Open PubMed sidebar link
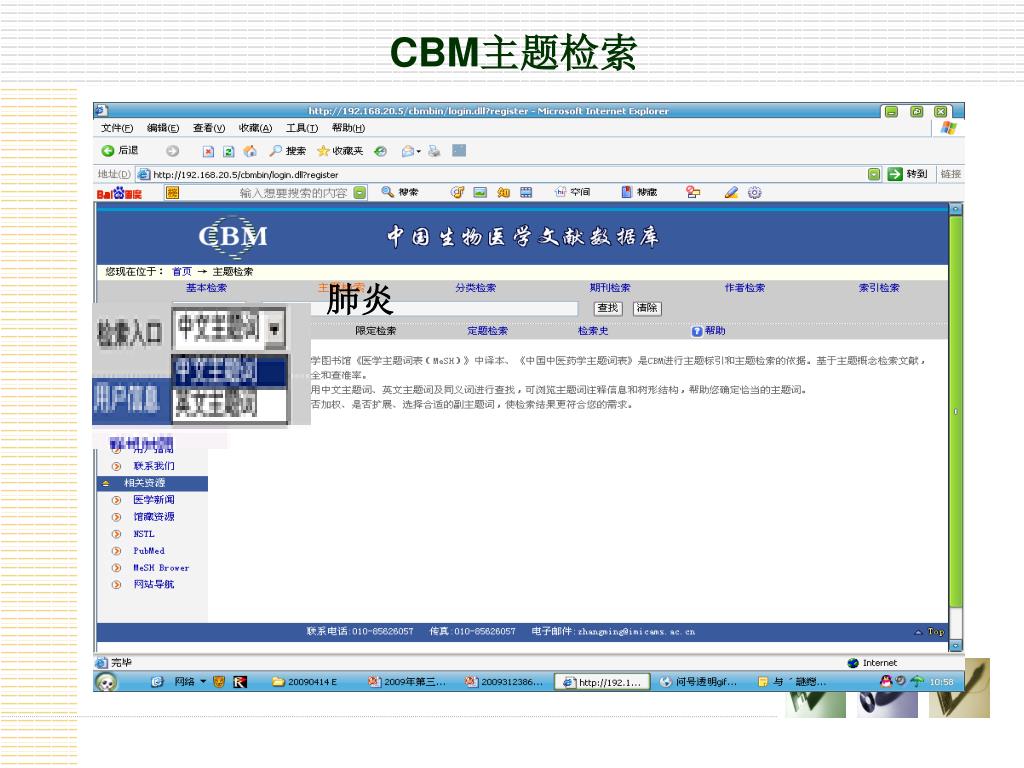1024x768 pixels. pyautogui.click(x=149, y=551)
